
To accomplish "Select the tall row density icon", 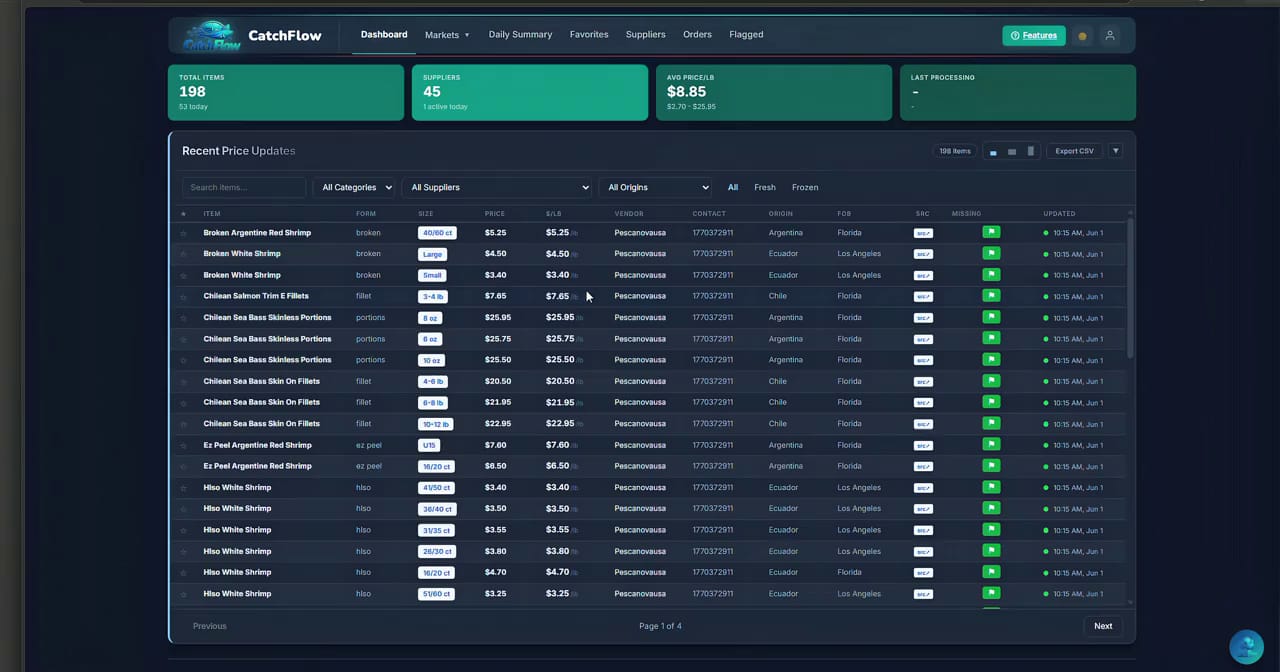I will 1031,151.
